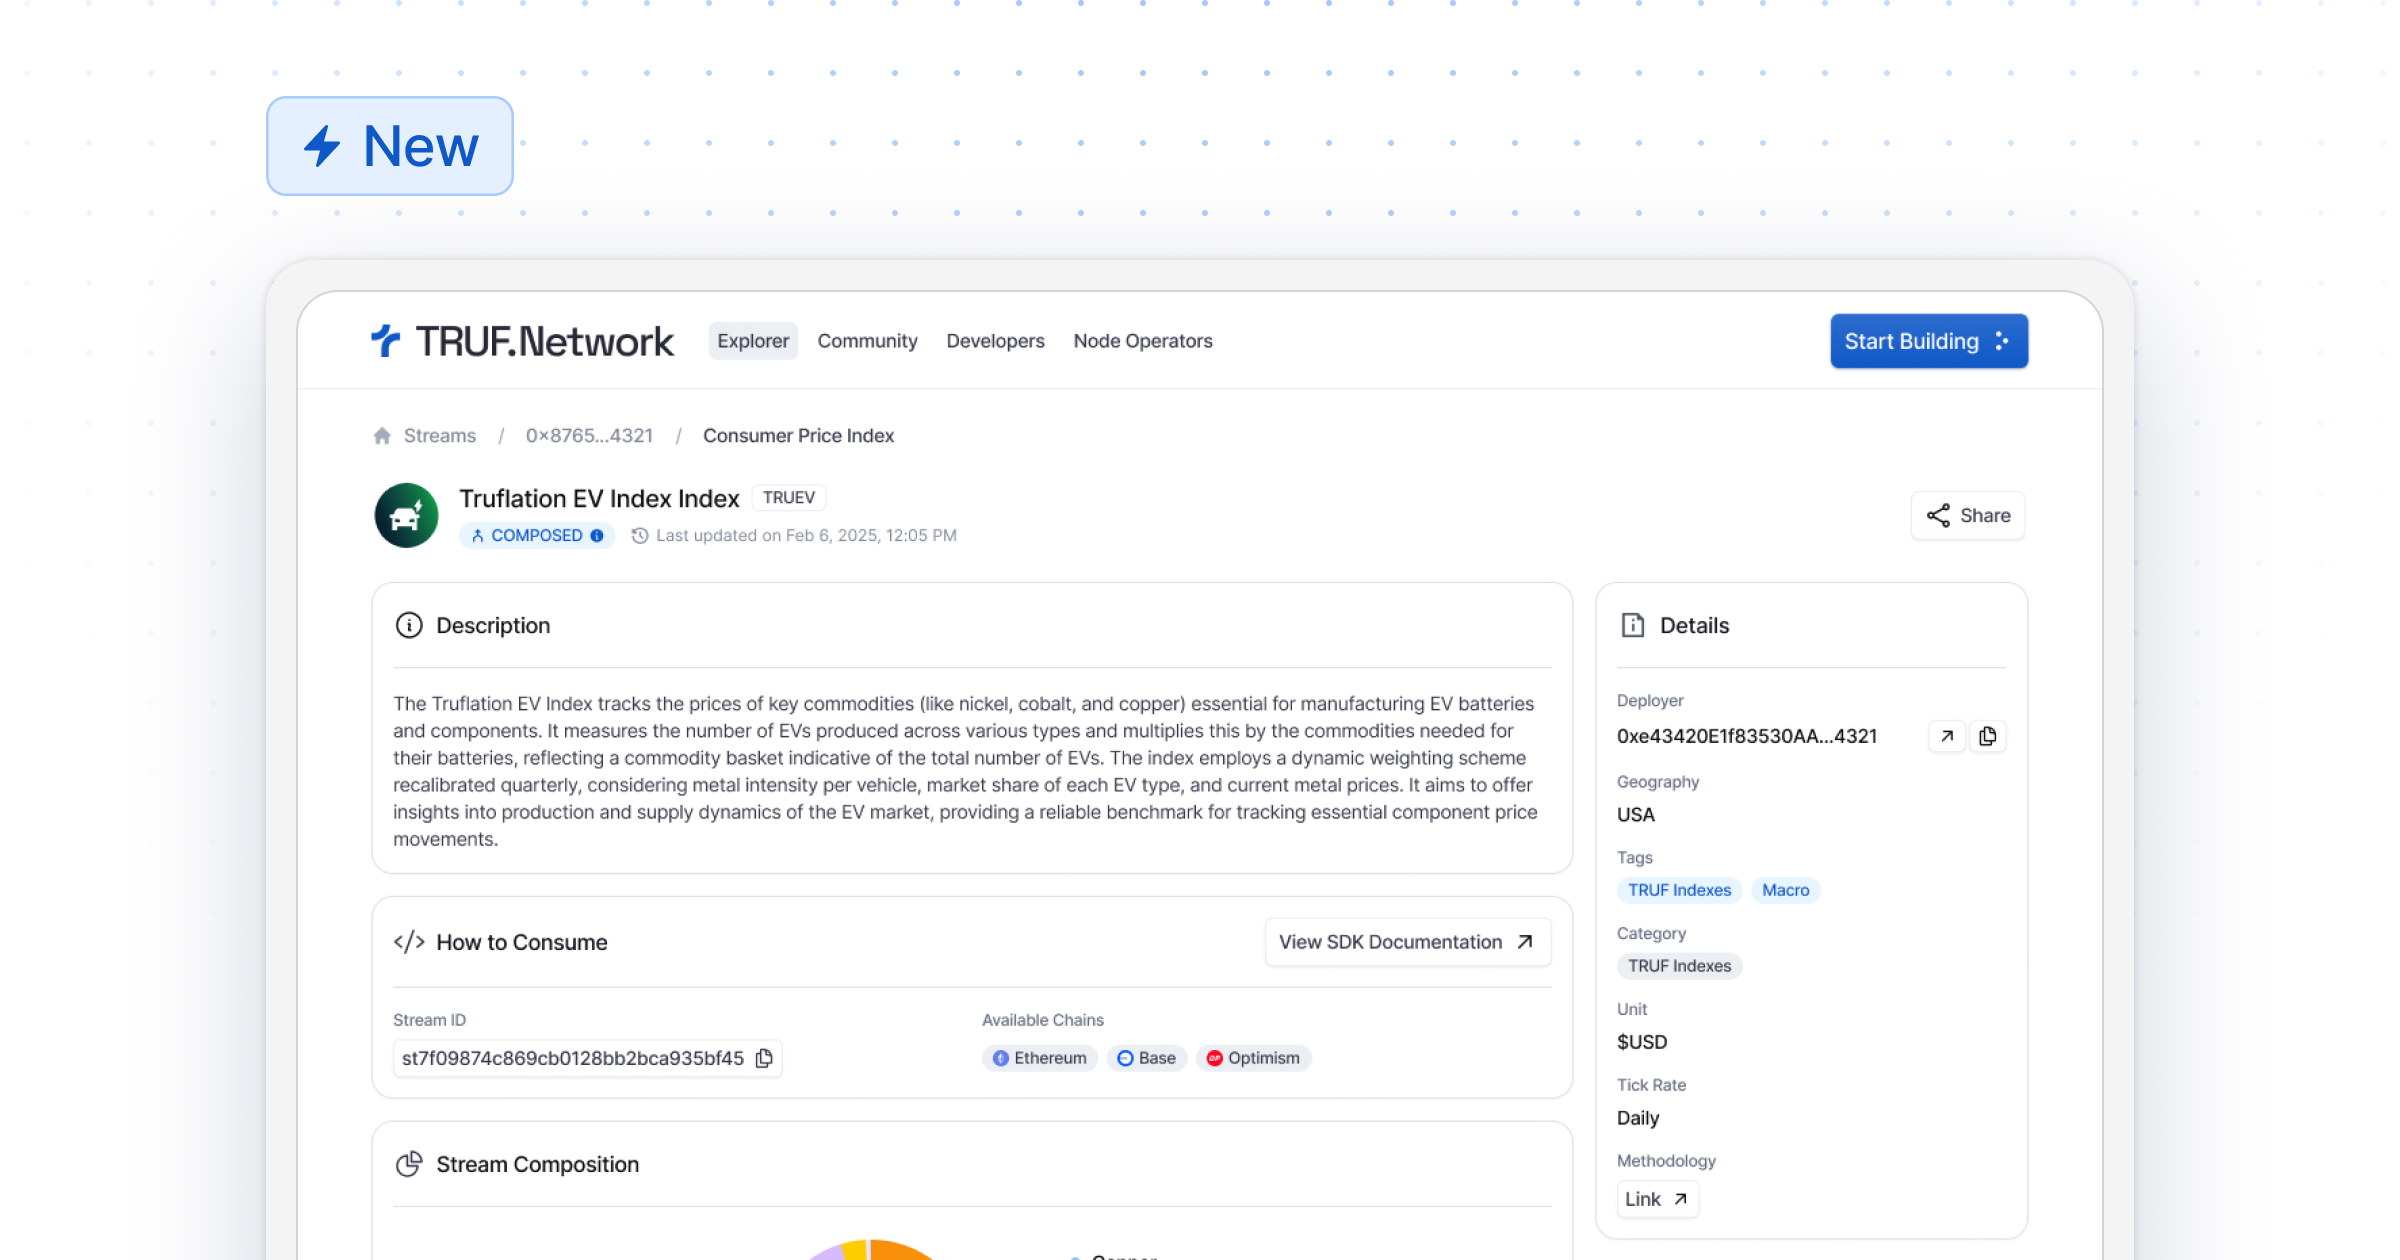Click the How to Consume code icon
Image resolution: width=2400 pixels, height=1260 pixels.
pos(409,943)
